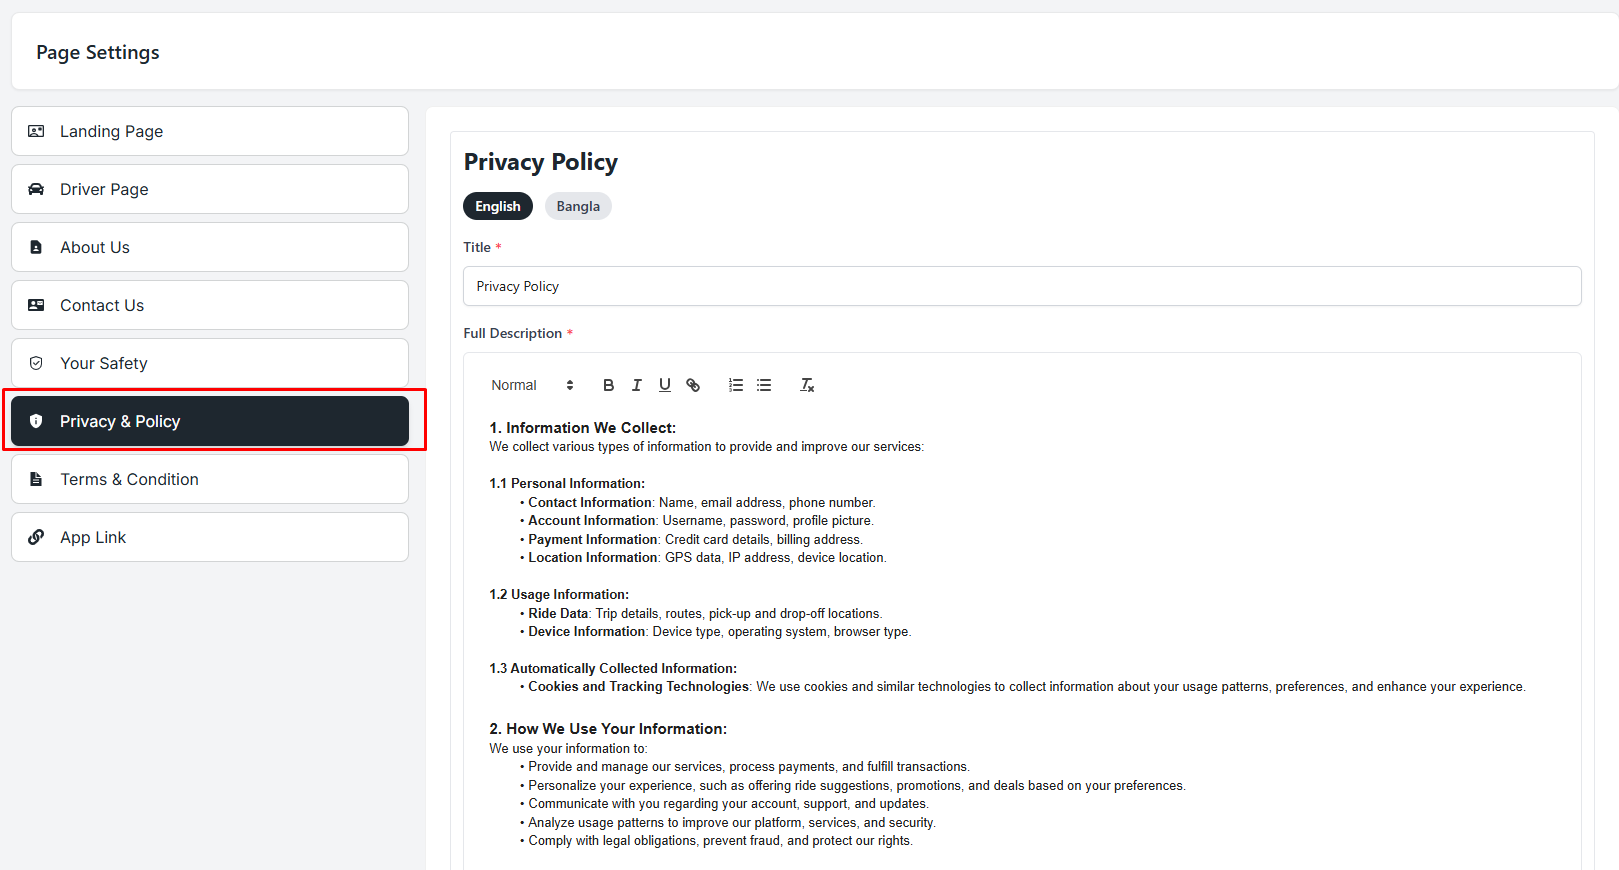The width and height of the screenshot is (1619, 870).
Task: Click the file icon beside Terms & Condition
Action: click(x=36, y=479)
